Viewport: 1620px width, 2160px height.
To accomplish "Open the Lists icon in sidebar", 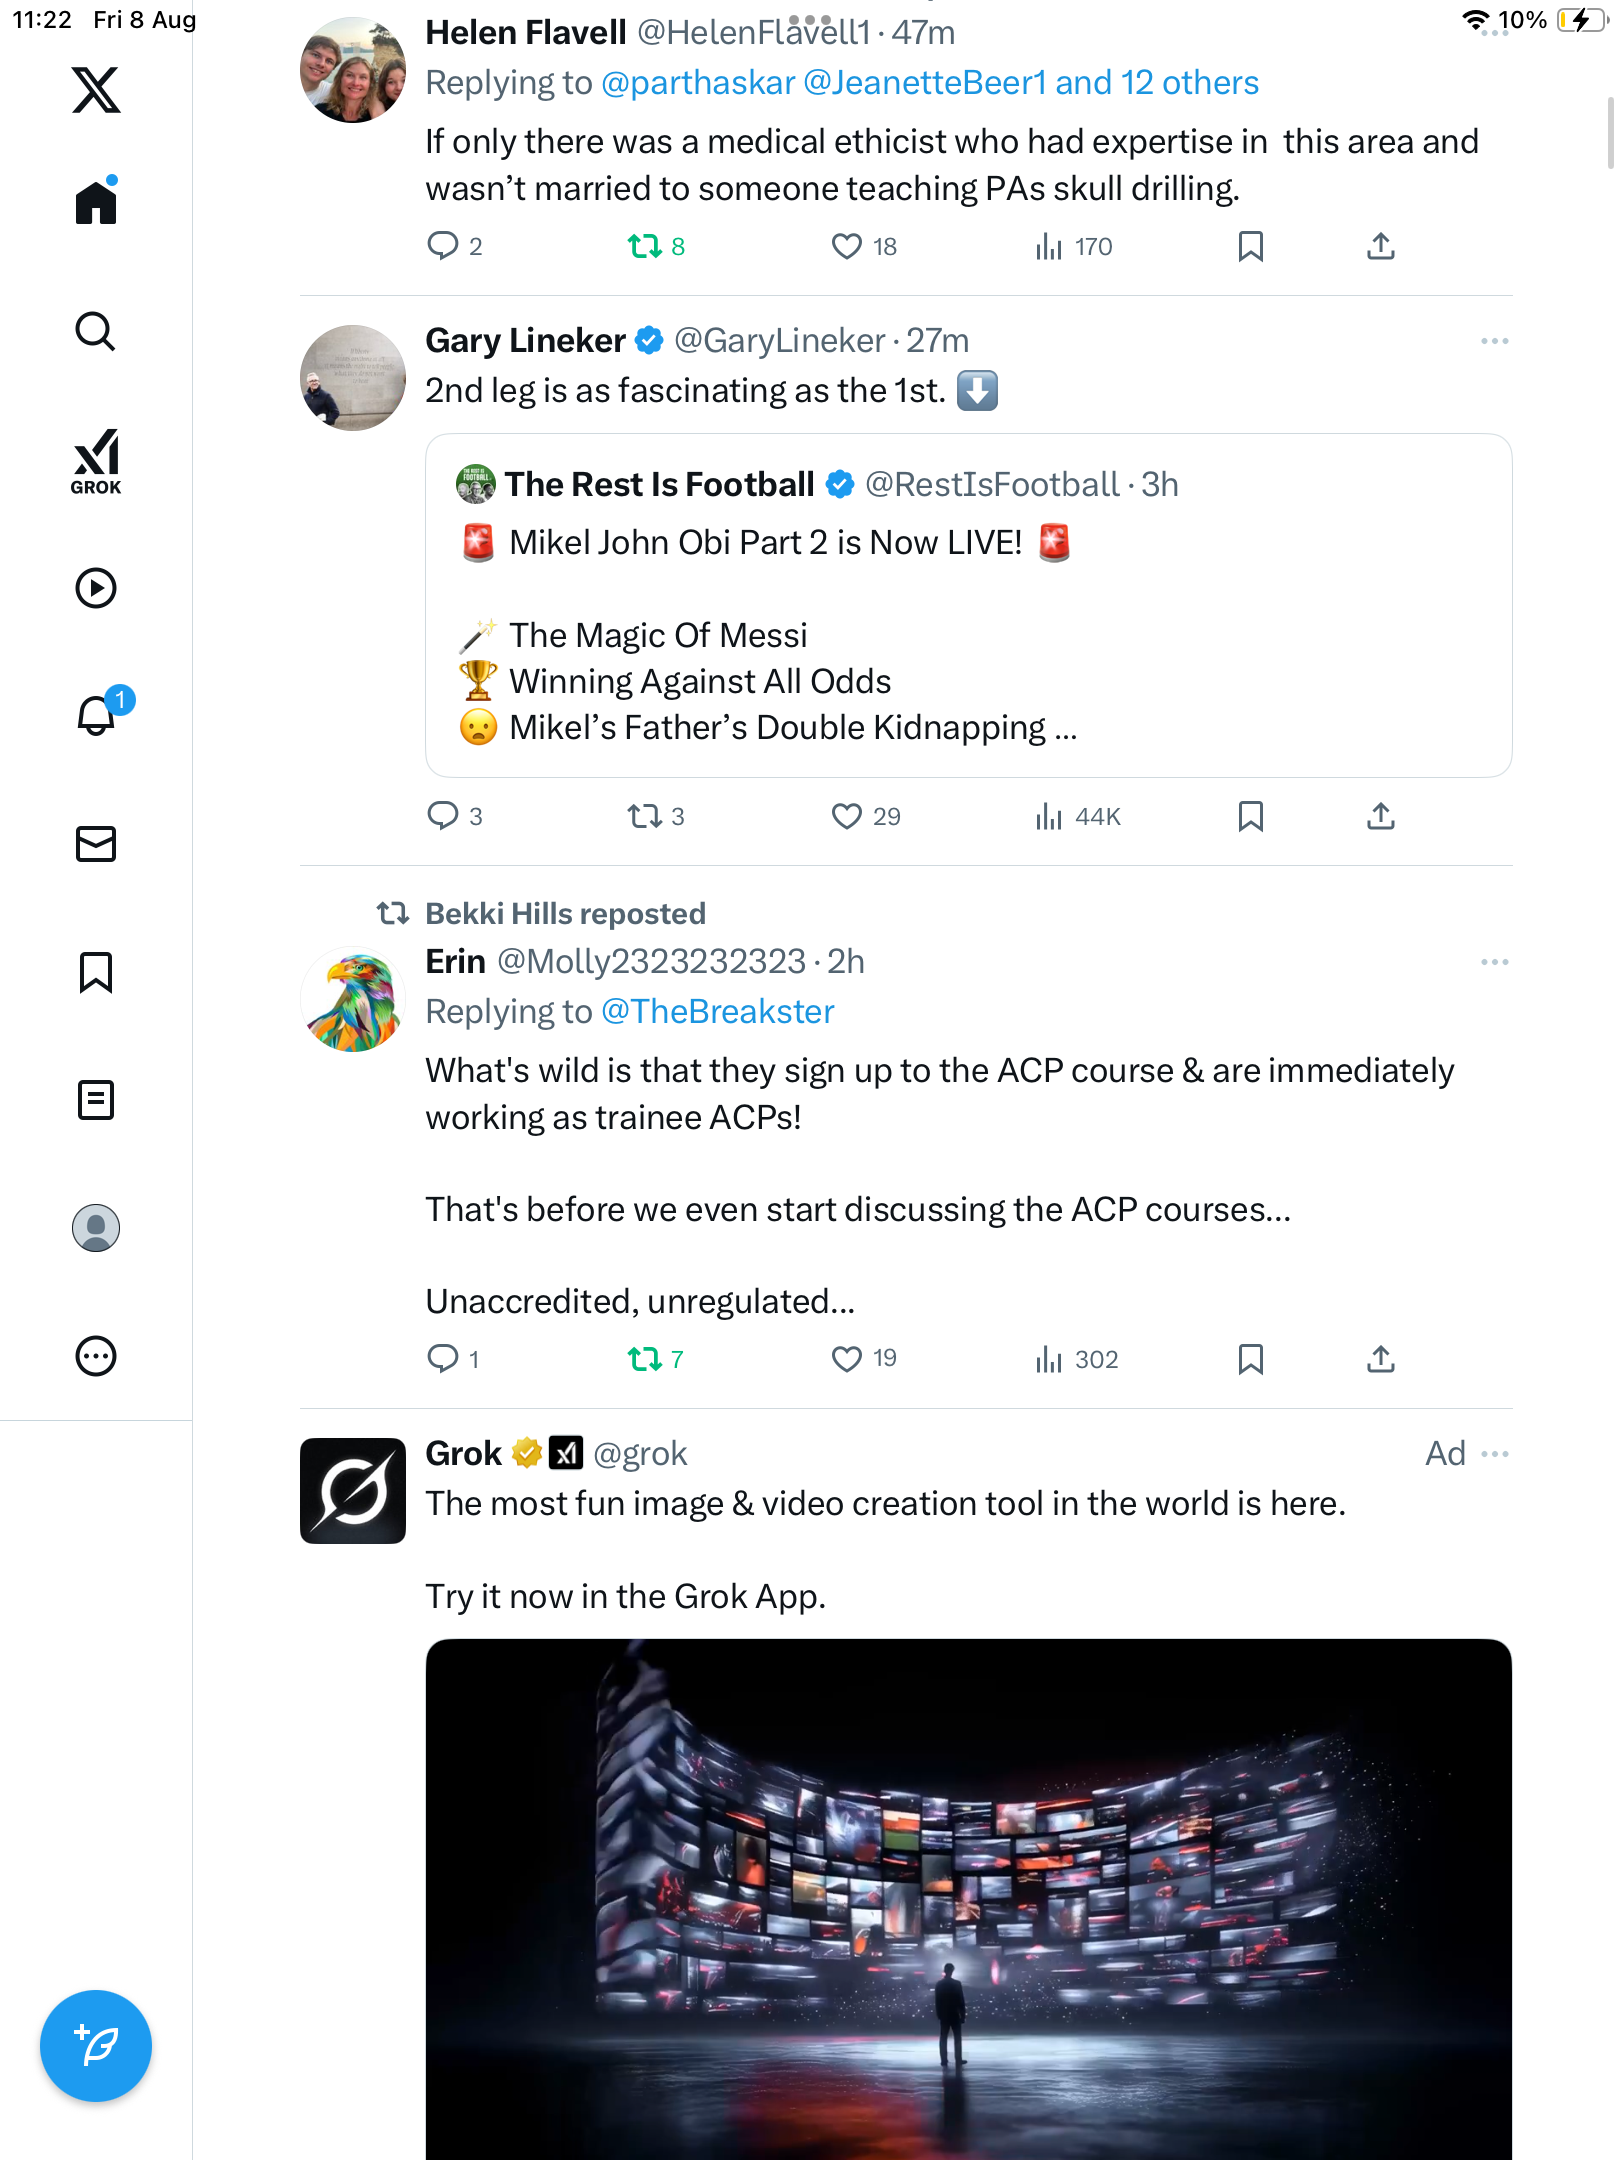I will click(96, 1100).
